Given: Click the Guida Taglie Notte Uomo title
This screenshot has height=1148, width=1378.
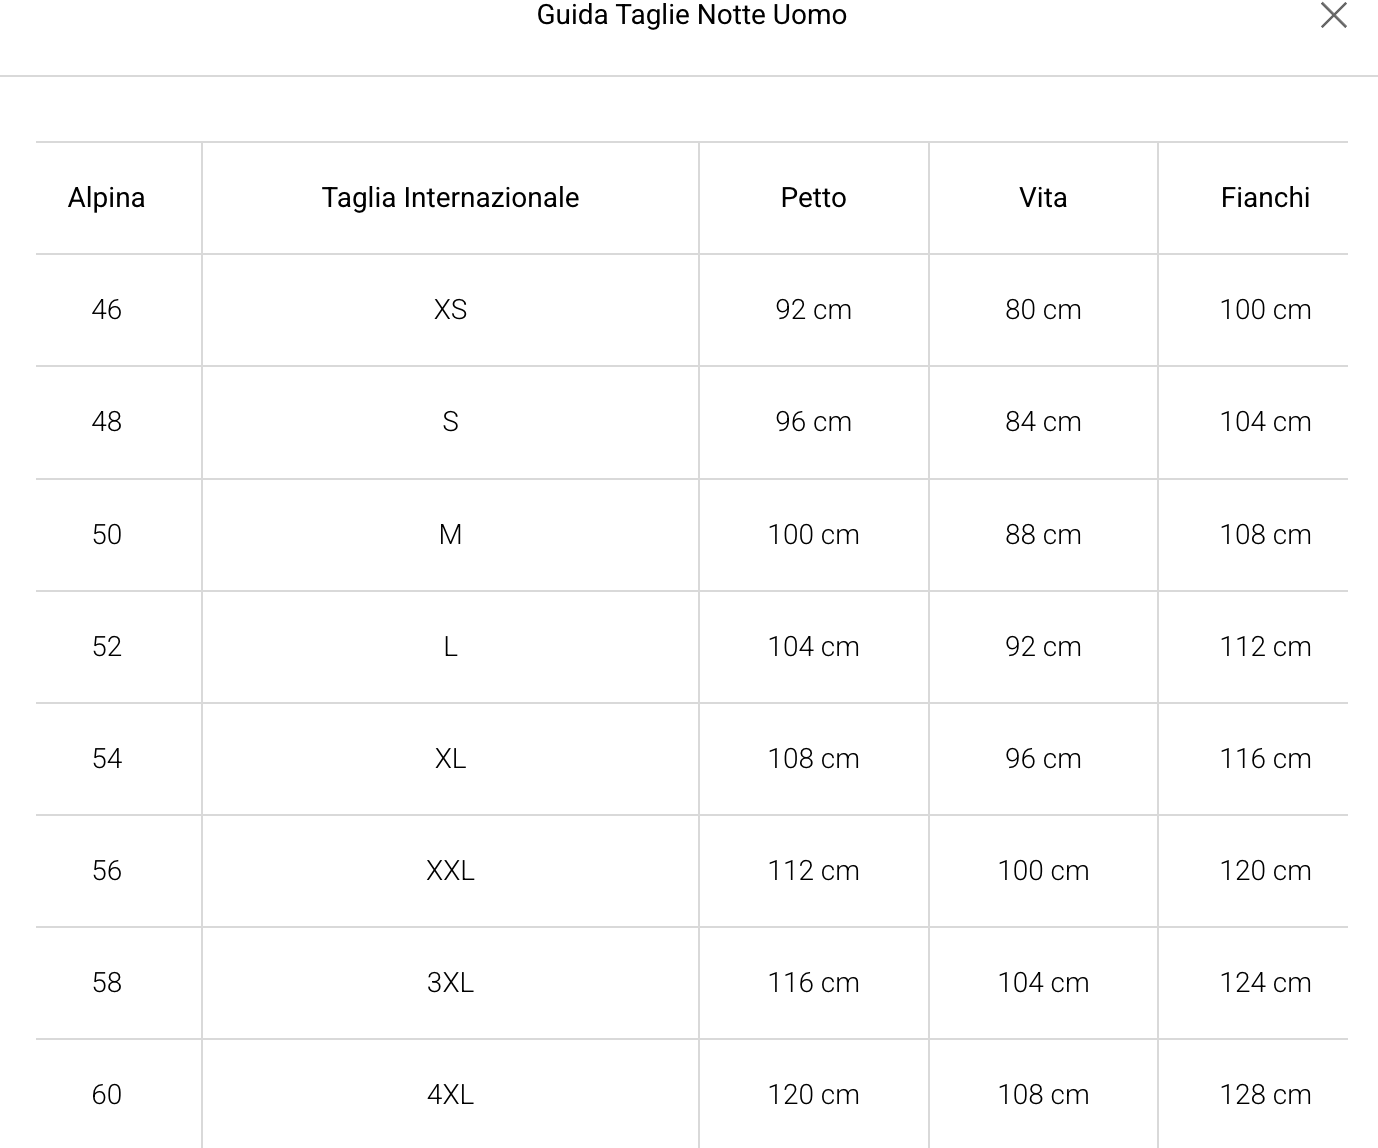Looking at the screenshot, I should (x=691, y=15).
